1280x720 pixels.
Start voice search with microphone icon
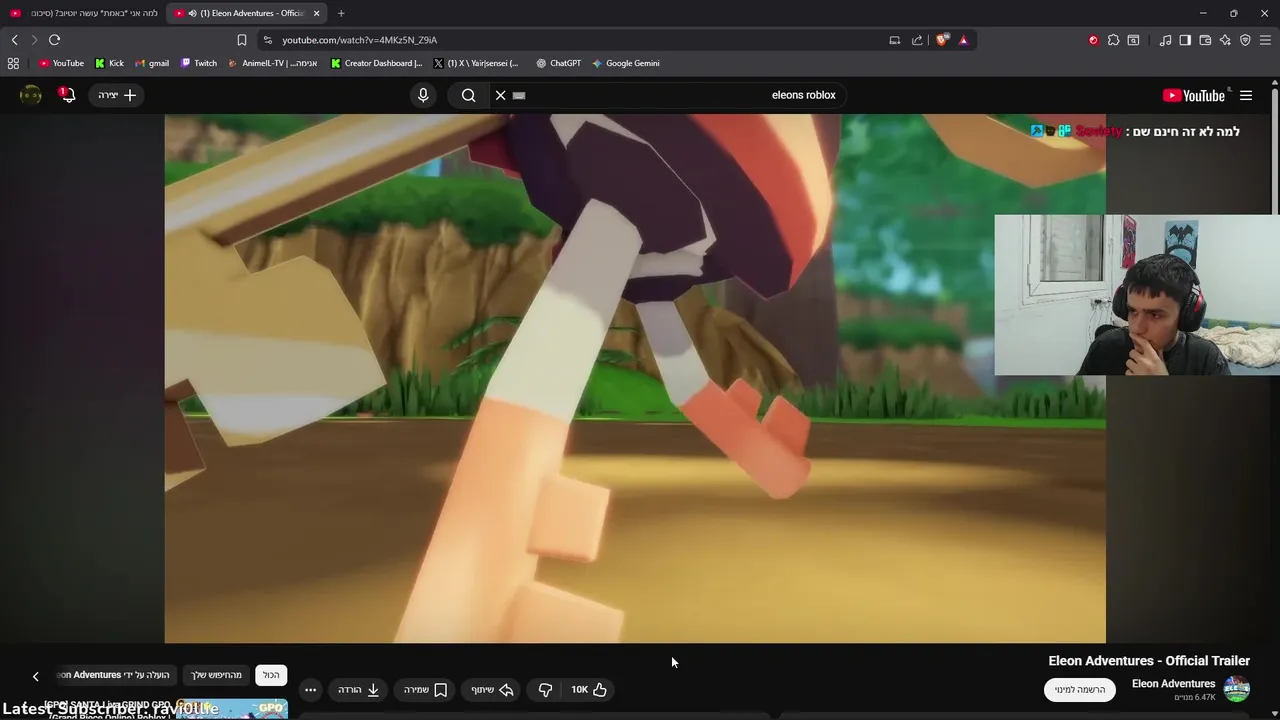coord(423,95)
